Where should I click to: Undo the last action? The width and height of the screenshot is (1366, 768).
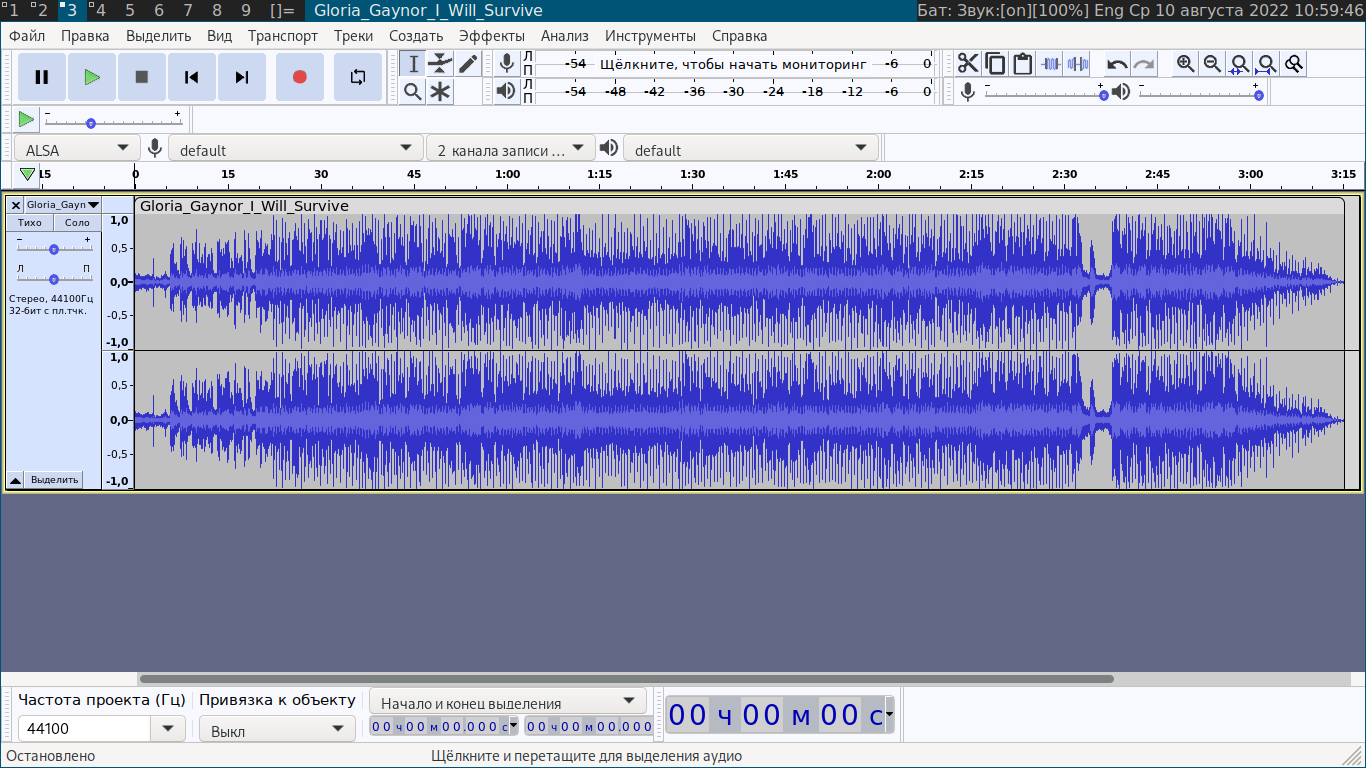1117,64
